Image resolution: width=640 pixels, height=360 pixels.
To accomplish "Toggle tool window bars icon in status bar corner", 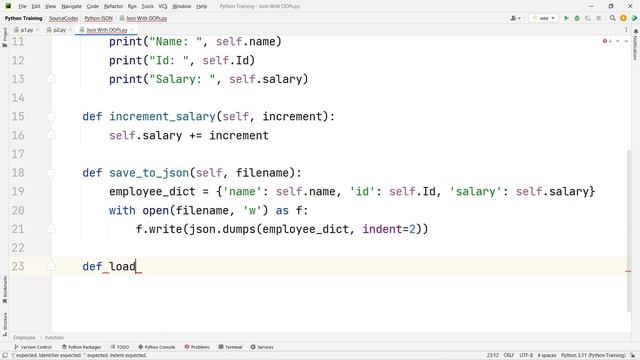I will [x=4, y=356].
